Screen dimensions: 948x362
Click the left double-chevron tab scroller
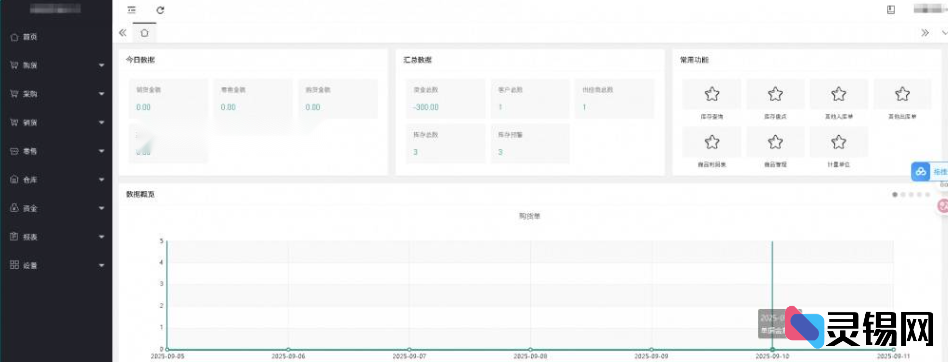[x=123, y=33]
